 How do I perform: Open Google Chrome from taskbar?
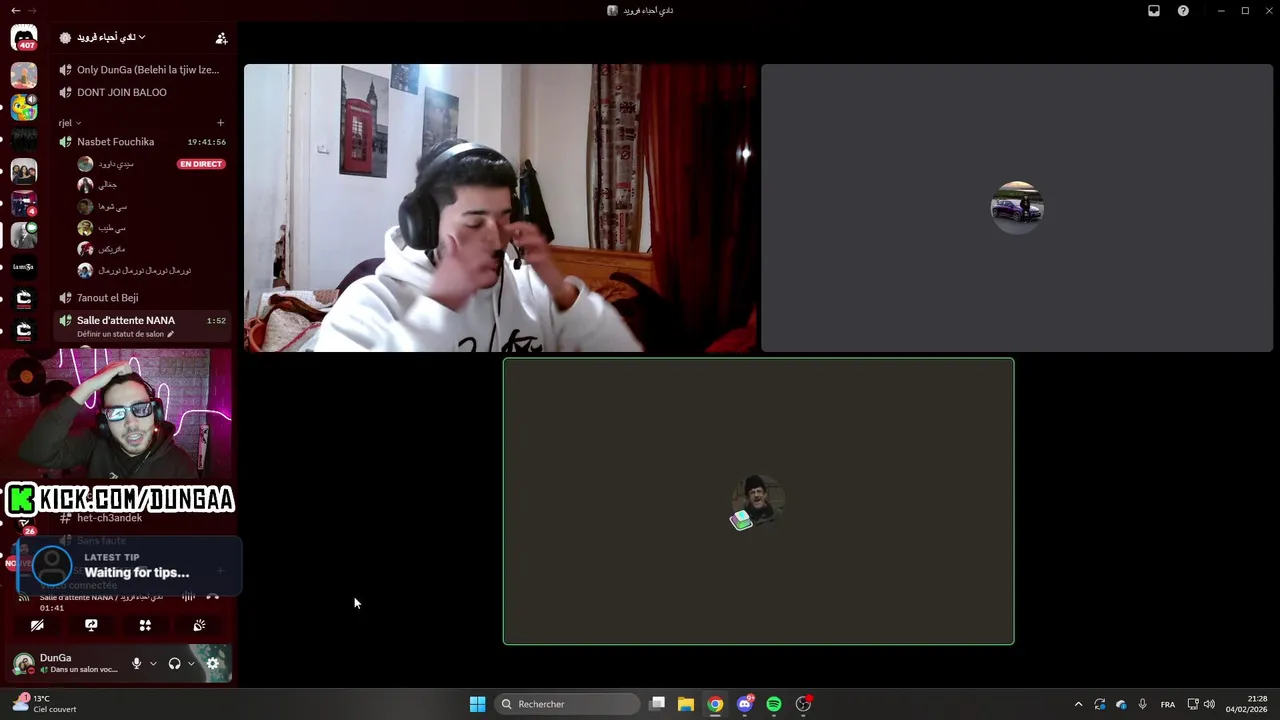coord(715,704)
